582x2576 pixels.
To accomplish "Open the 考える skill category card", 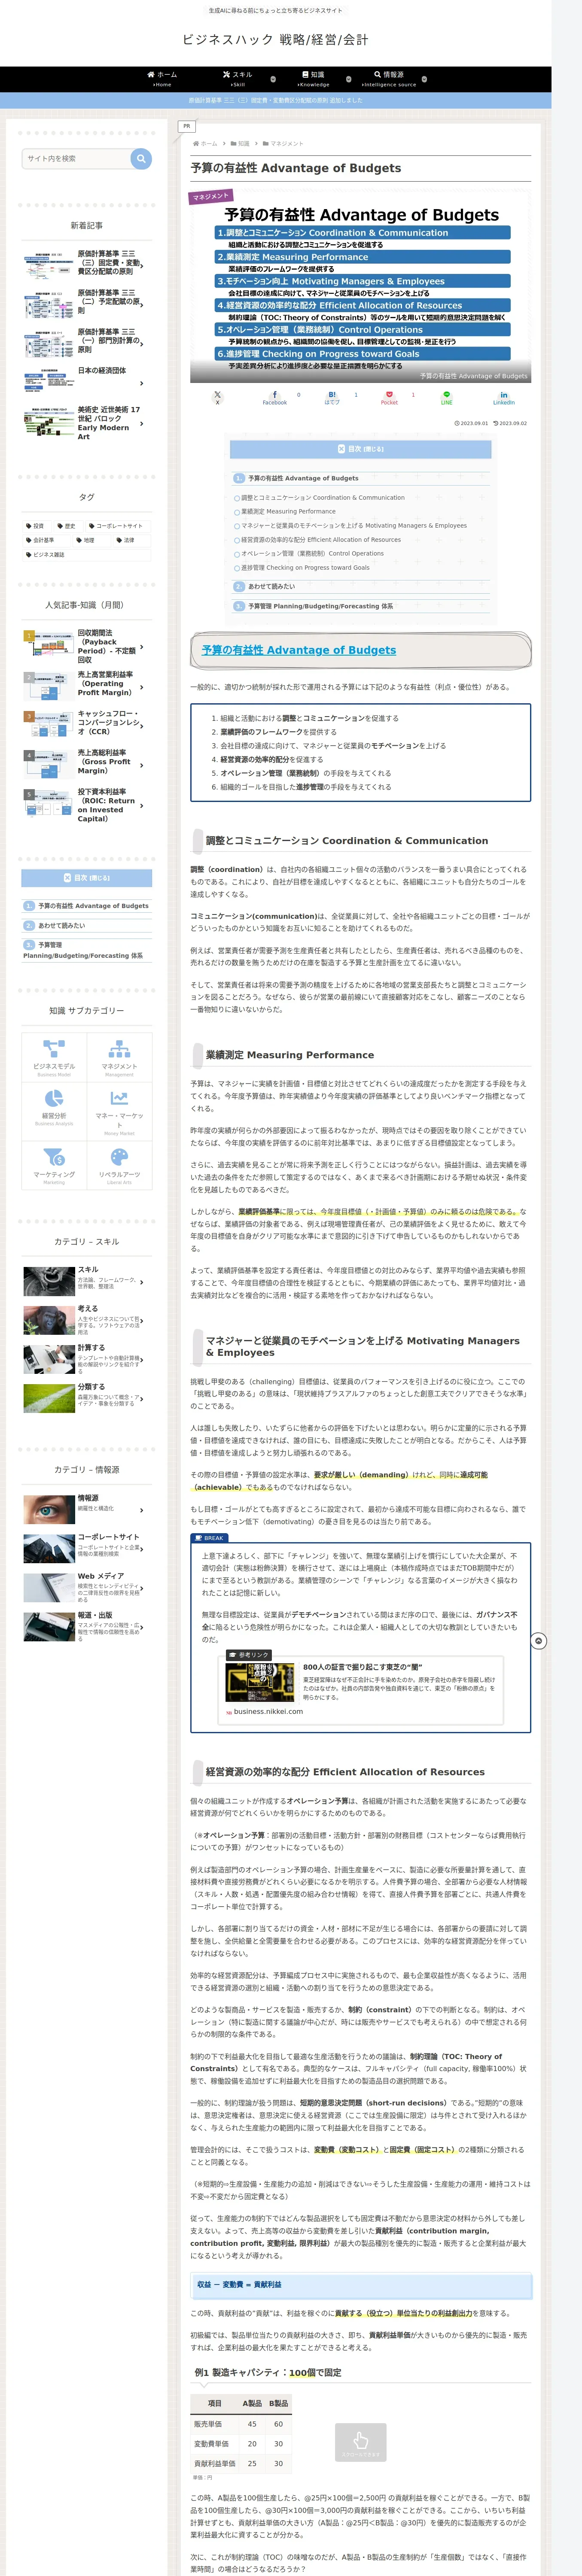I will coord(87,1320).
